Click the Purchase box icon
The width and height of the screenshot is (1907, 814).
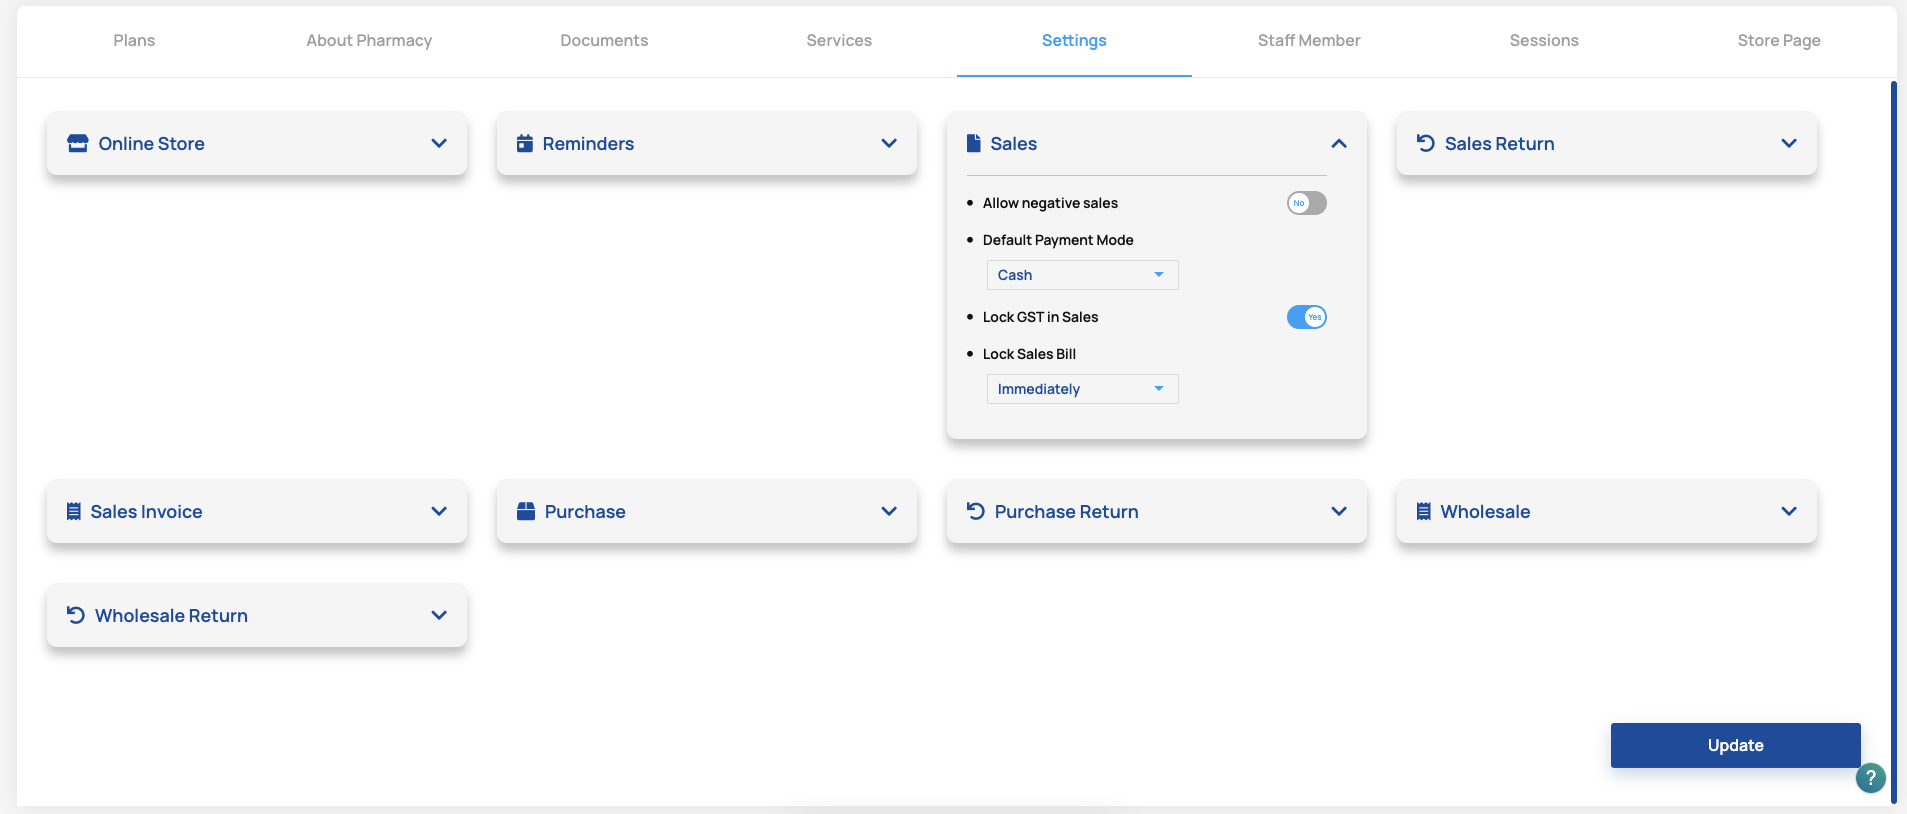526,512
